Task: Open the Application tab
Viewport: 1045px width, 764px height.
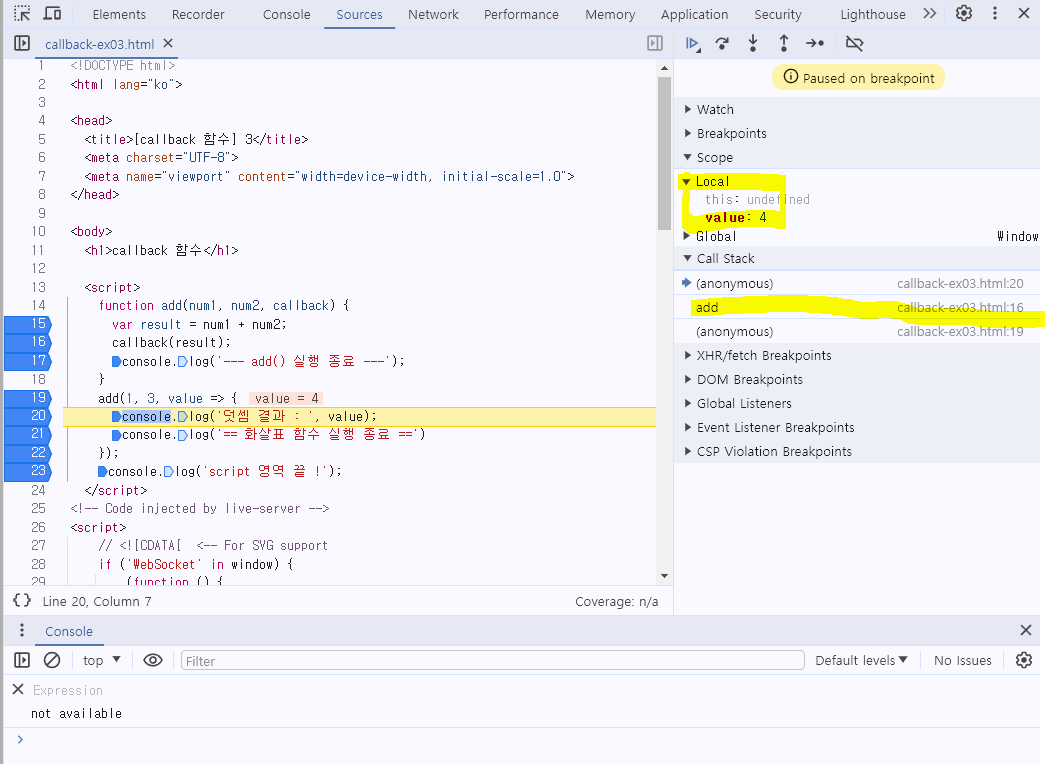Action: pos(694,14)
